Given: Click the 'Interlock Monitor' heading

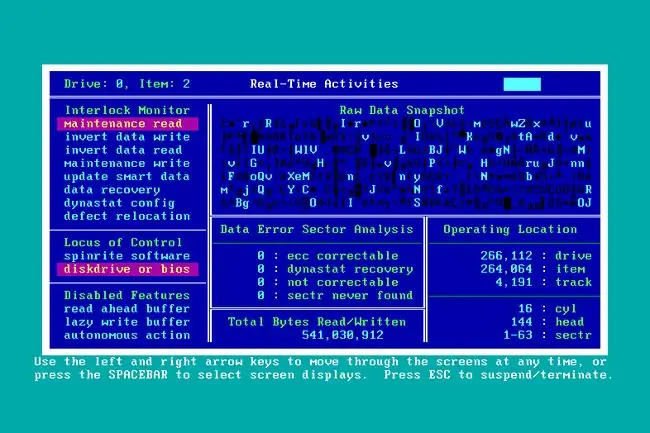Looking at the screenshot, I should click(x=127, y=110).
